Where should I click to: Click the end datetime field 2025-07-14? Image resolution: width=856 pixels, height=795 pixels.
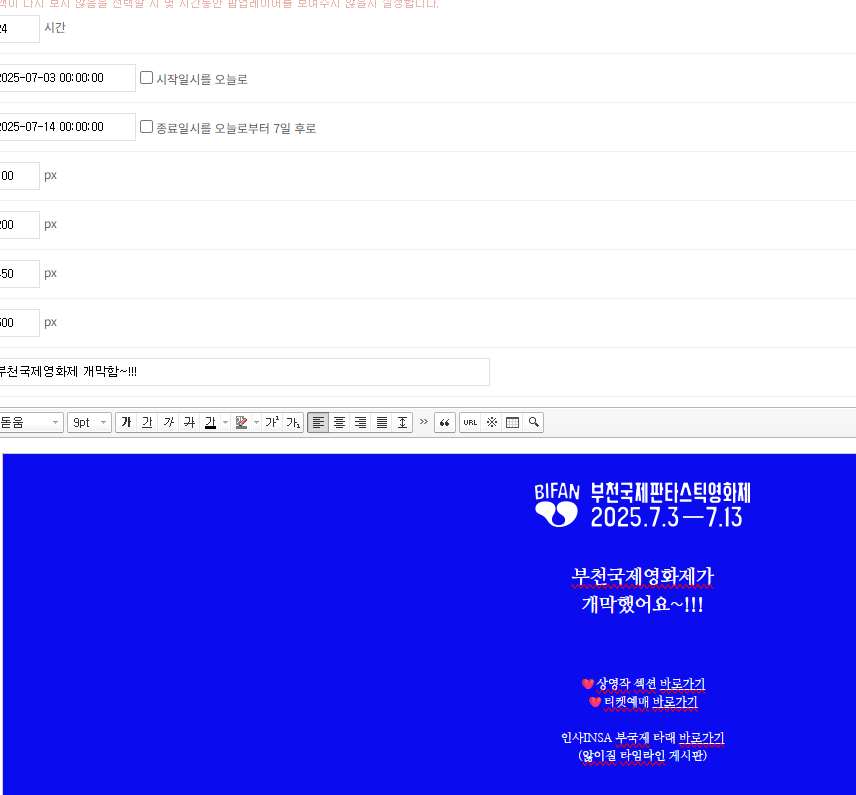pyautogui.click(x=67, y=127)
